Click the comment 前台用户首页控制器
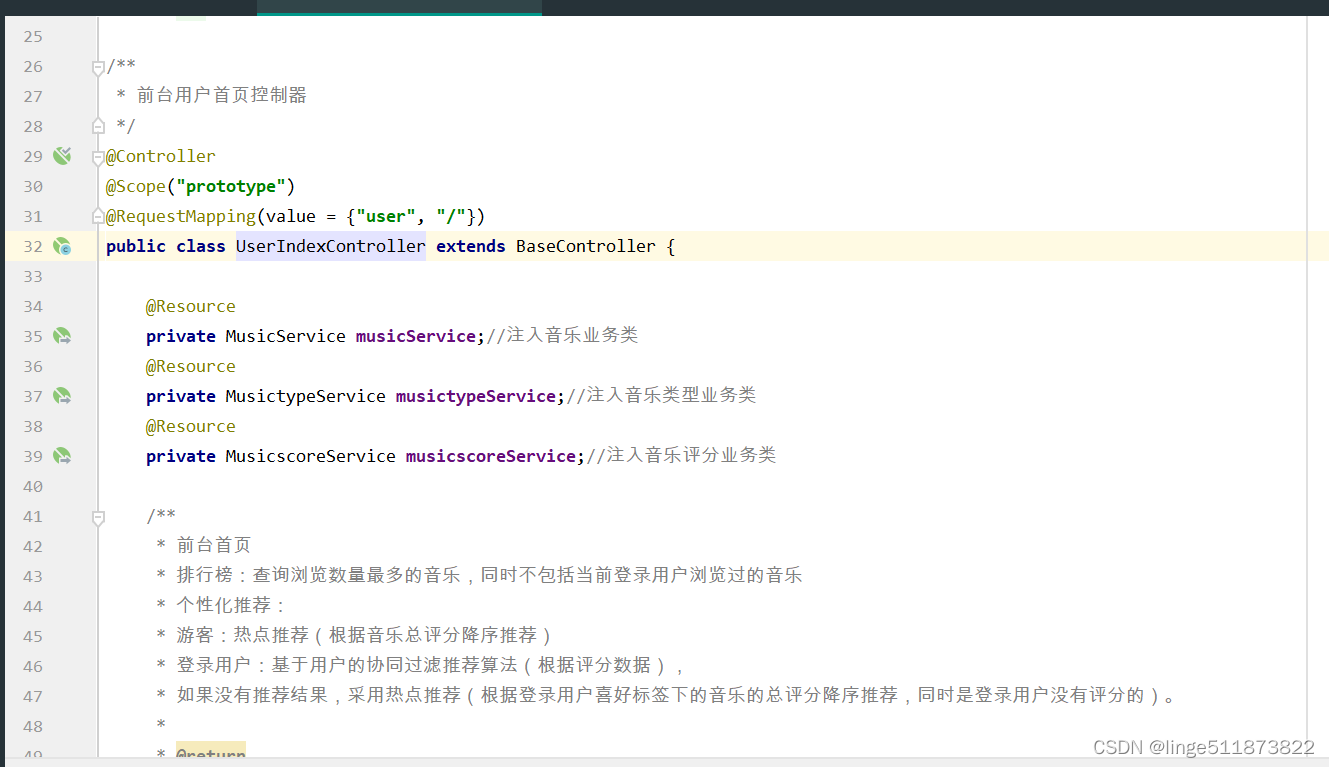The width and height of the screenshot is (1329, 767). 222,96
